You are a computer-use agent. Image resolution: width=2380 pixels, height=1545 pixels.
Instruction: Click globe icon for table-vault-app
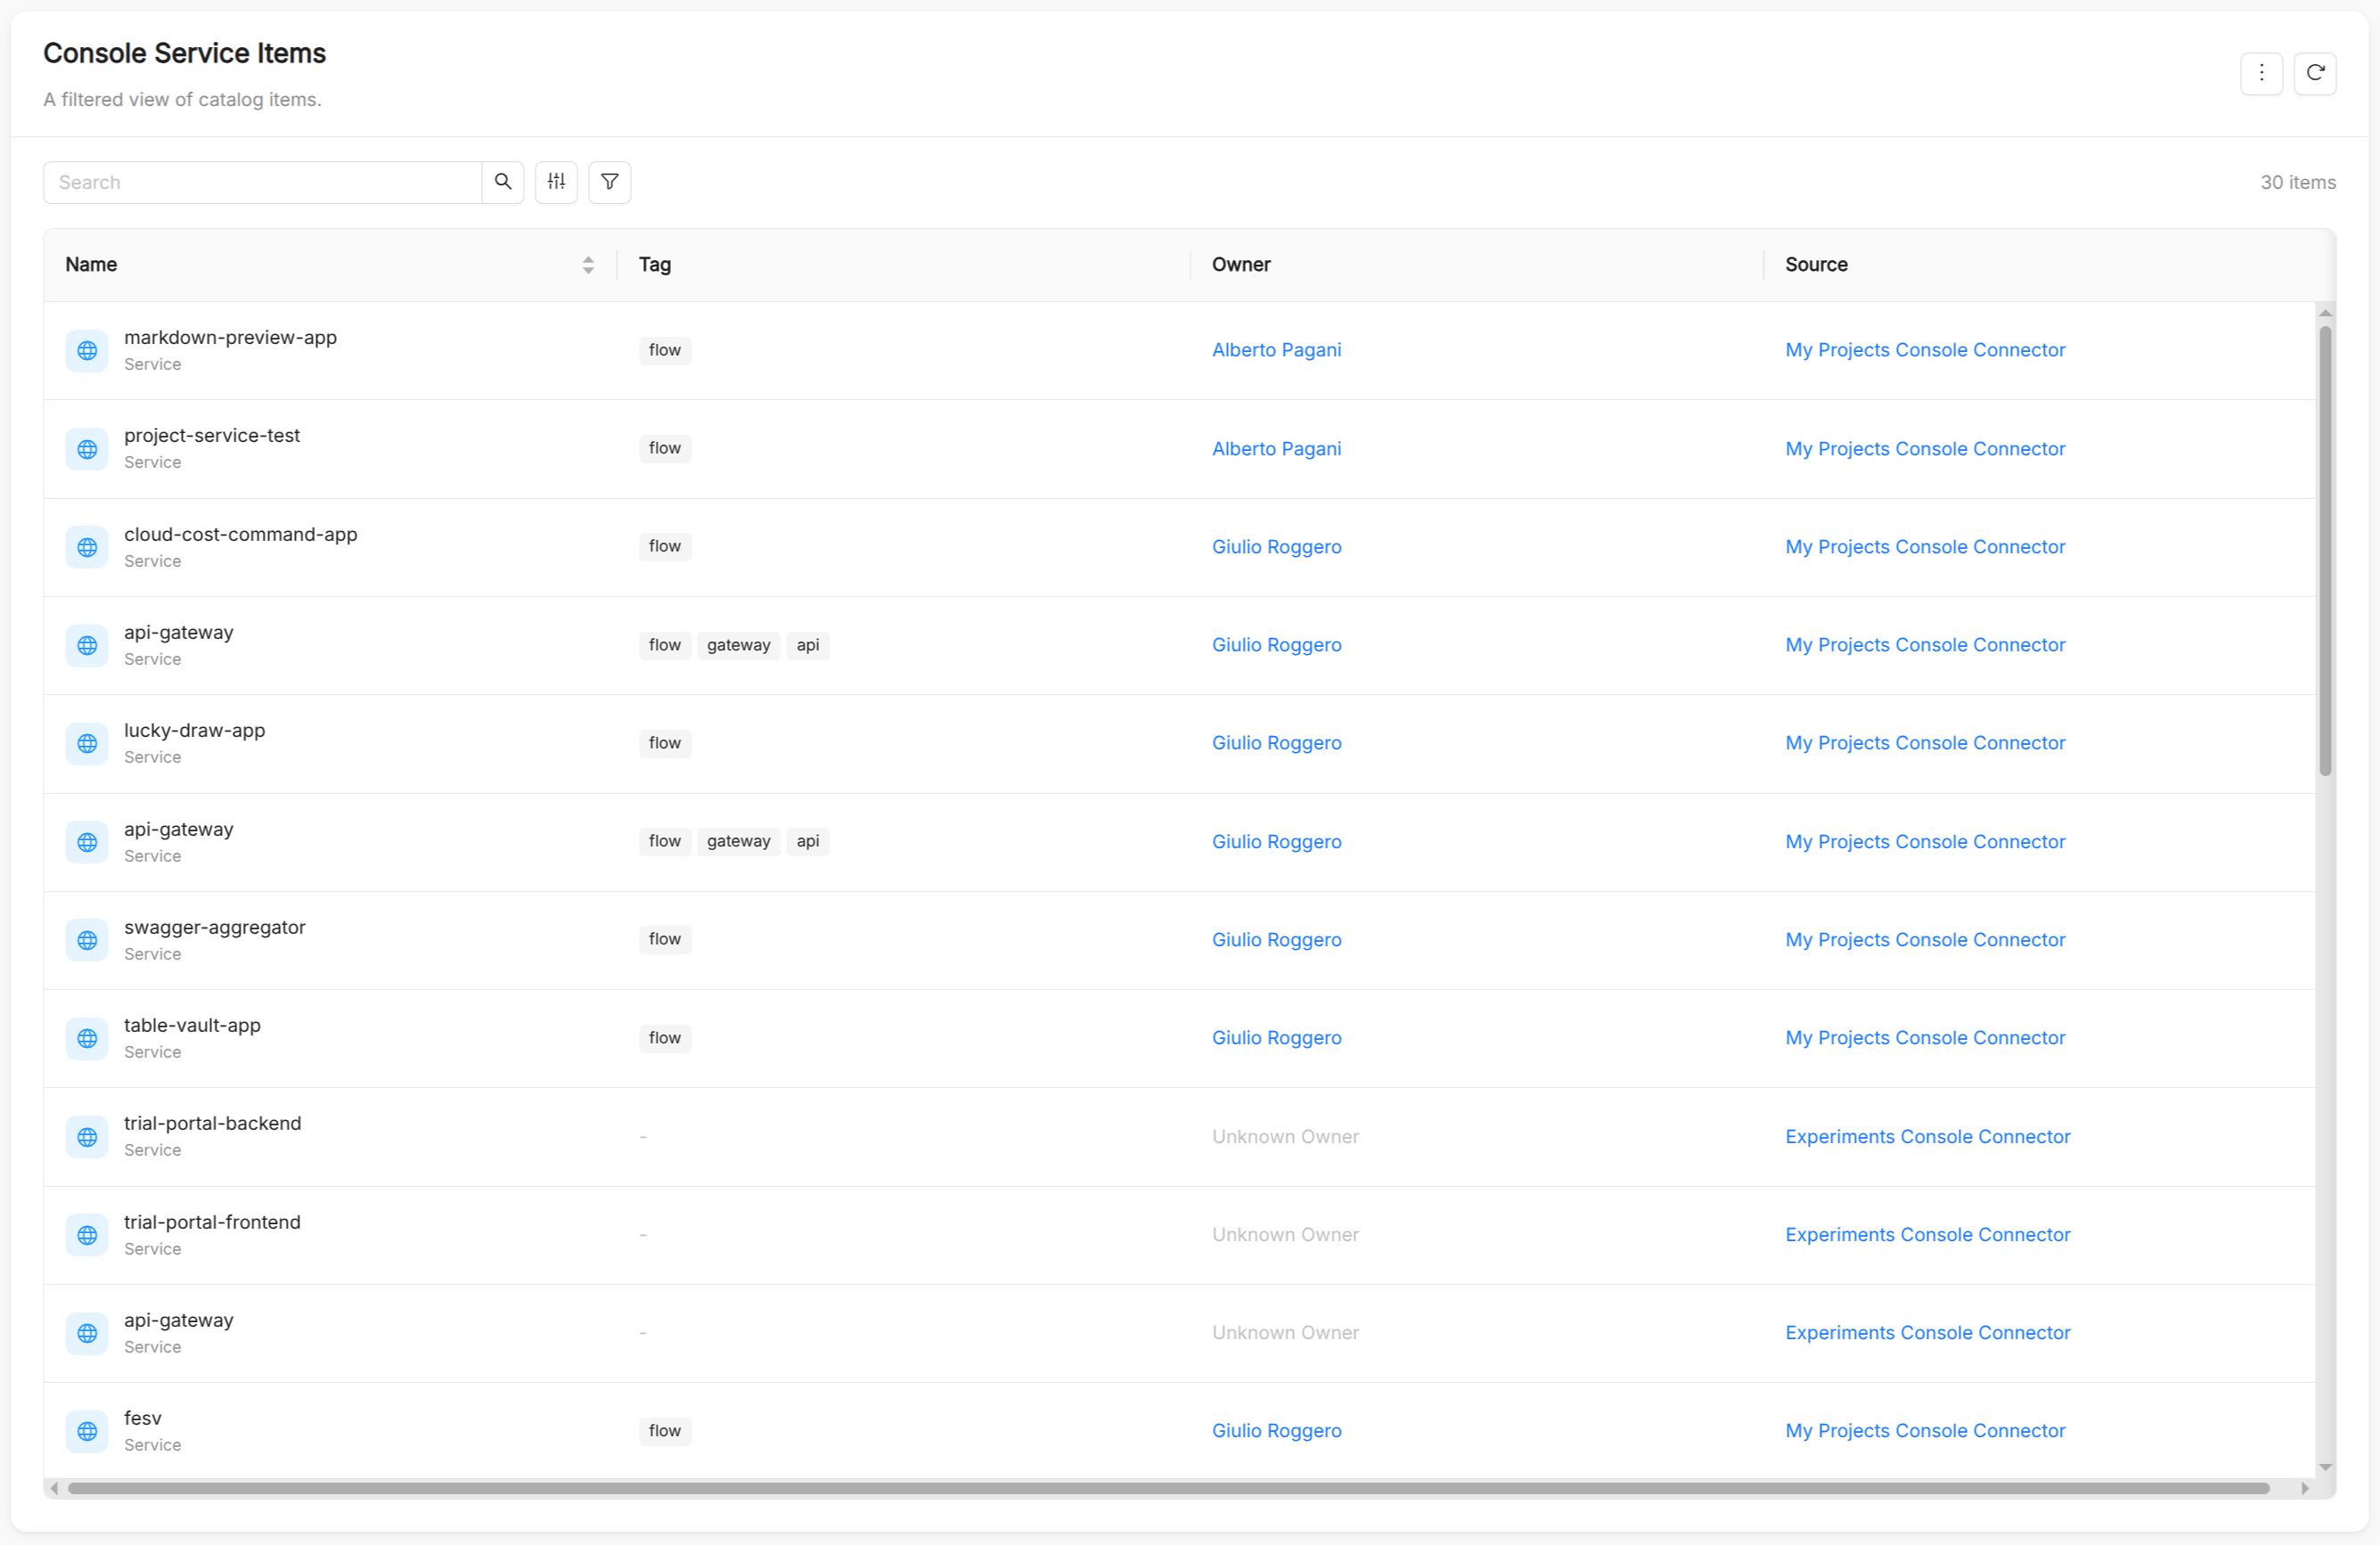point(87,1038)
